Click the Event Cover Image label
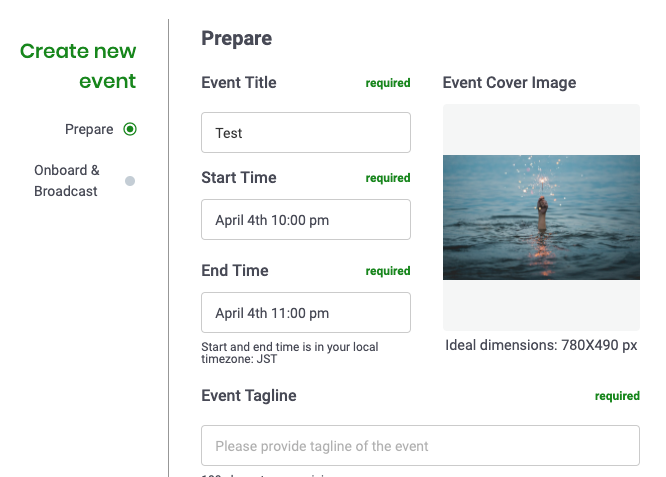The height and width of the screenshot is (477, 666). pos(509,82)
